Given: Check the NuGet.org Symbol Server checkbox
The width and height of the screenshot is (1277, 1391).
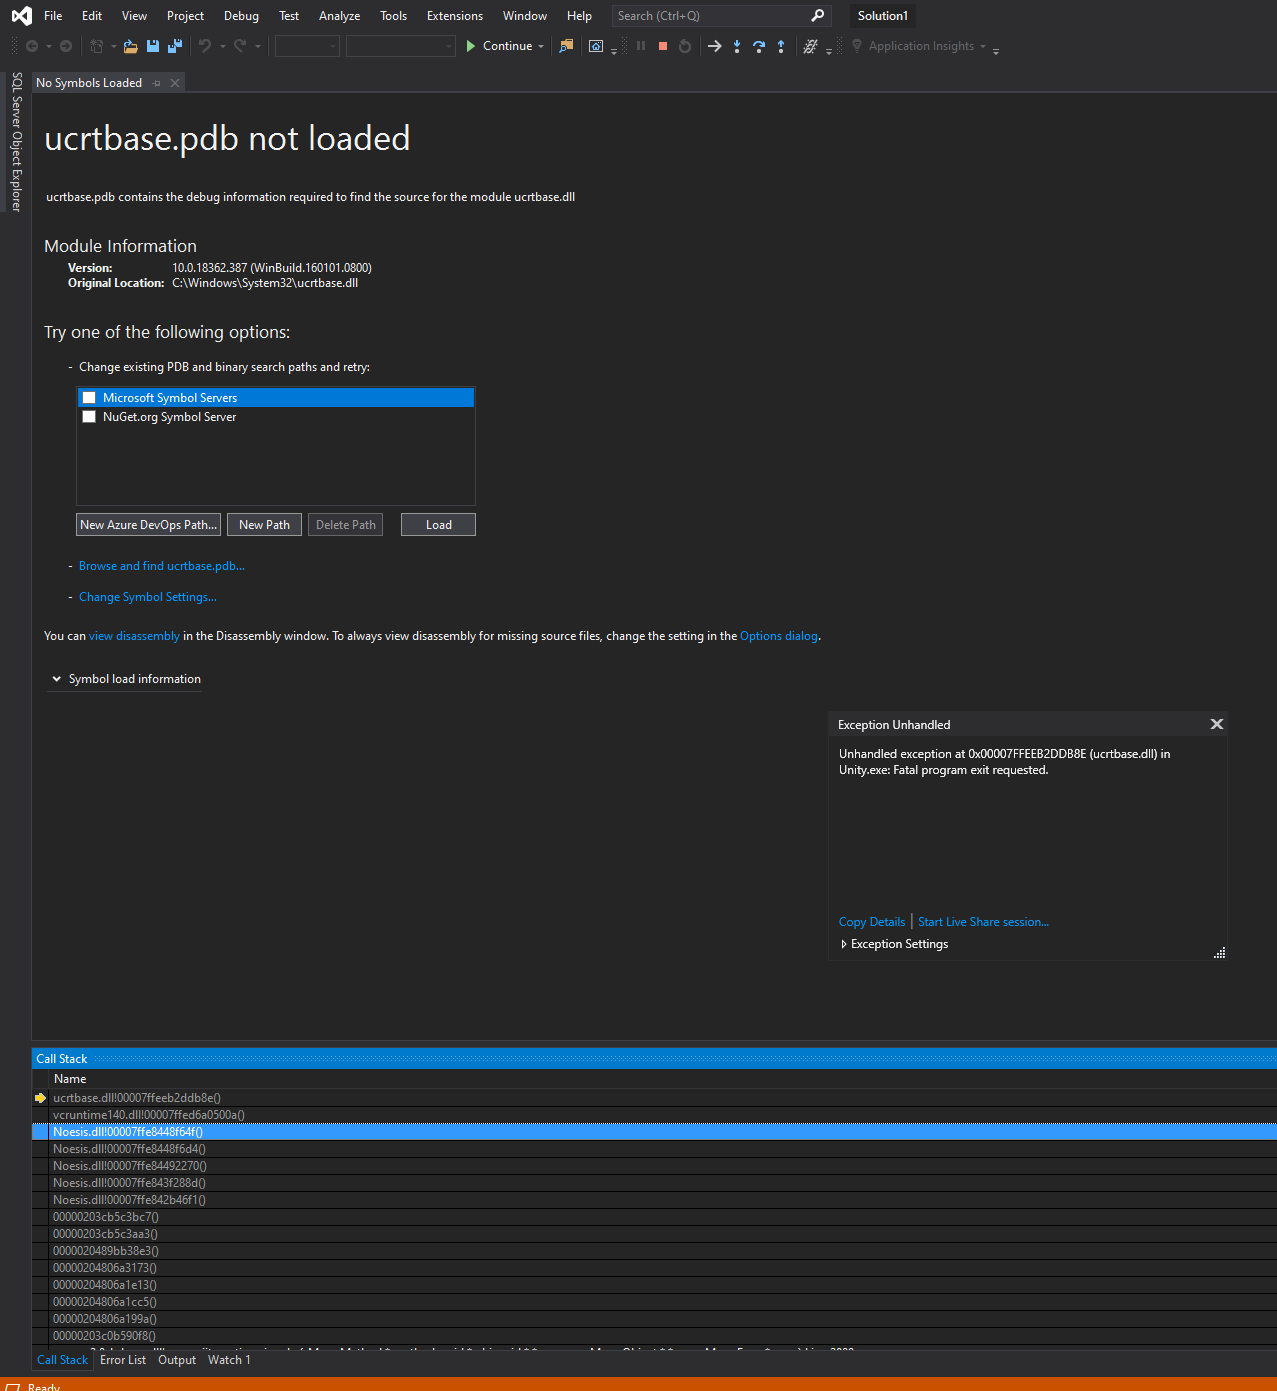Looking at the screenshot, I should pyautogui.click(x=89, y=417).
